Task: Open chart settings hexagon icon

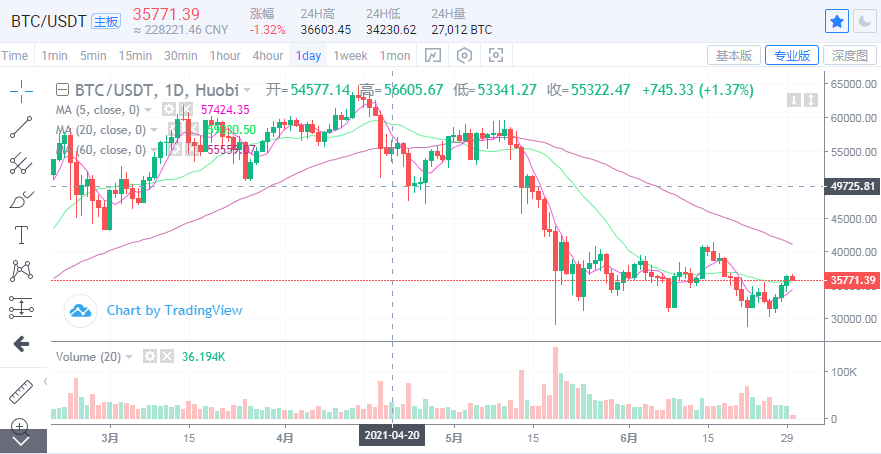Action: (464, 55)
